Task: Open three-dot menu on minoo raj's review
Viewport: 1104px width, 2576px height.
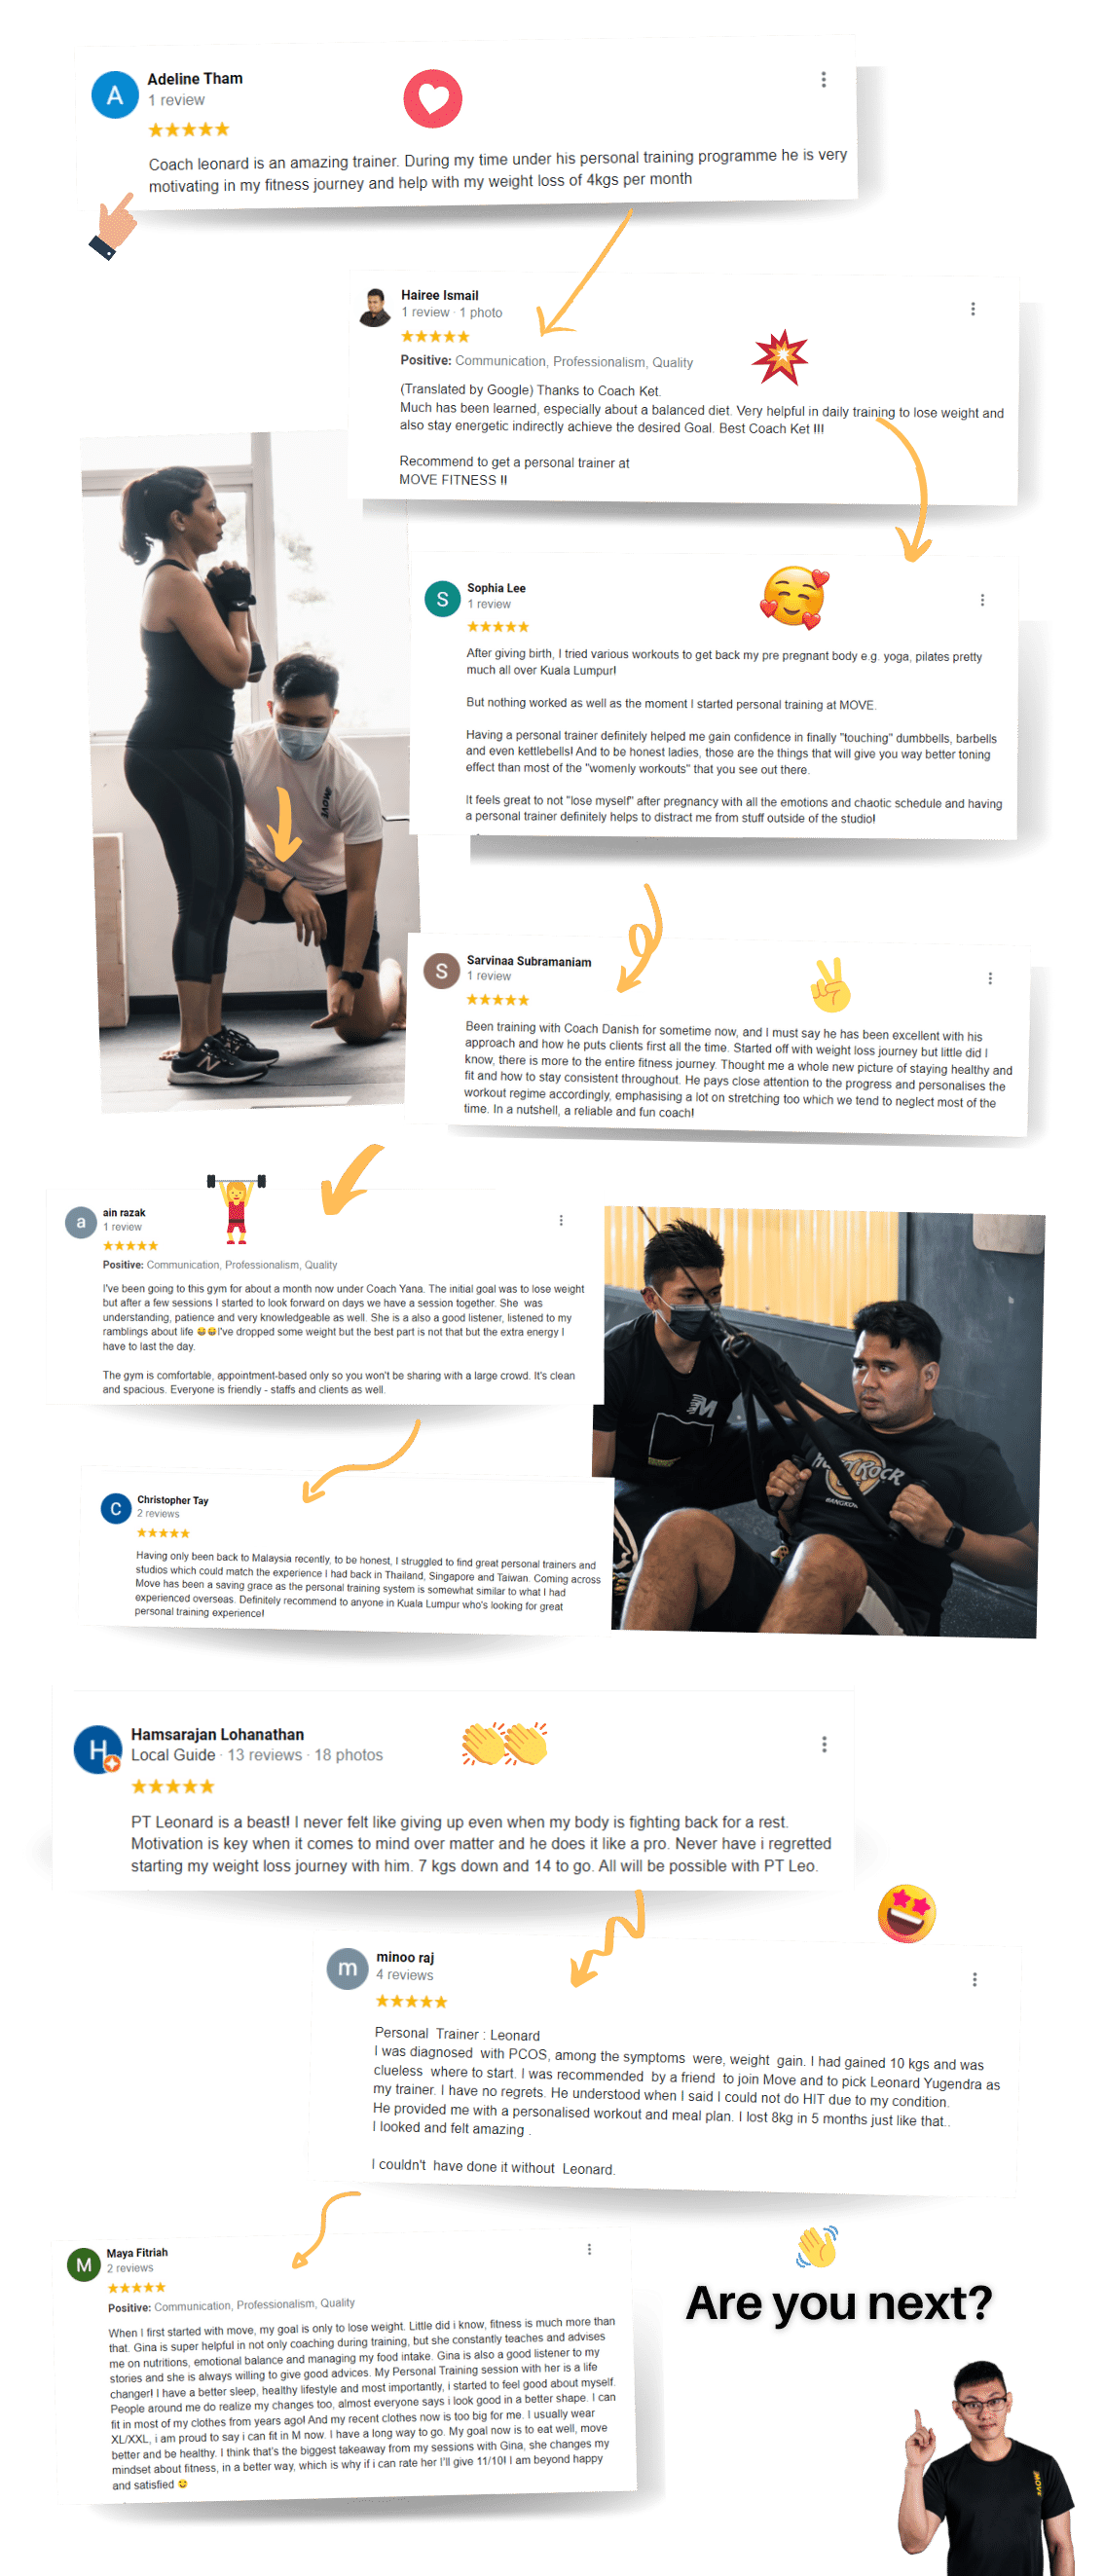Action: click(x=974, y=1979)
